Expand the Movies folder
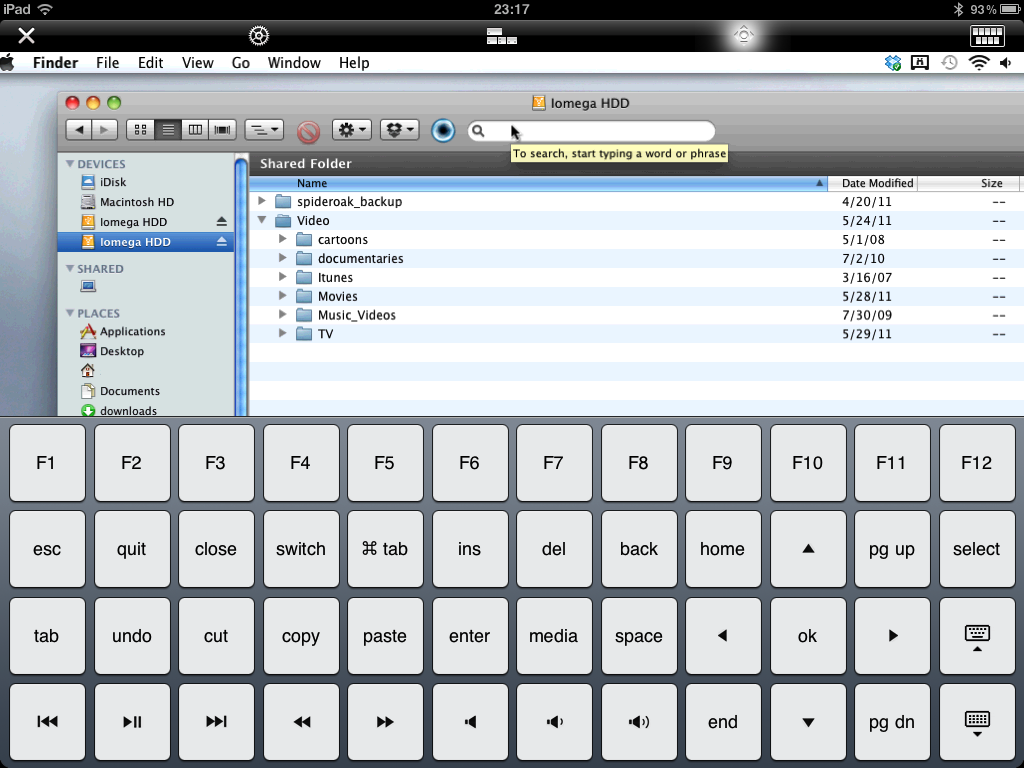1024x768 pixels. tap(283, 296)
